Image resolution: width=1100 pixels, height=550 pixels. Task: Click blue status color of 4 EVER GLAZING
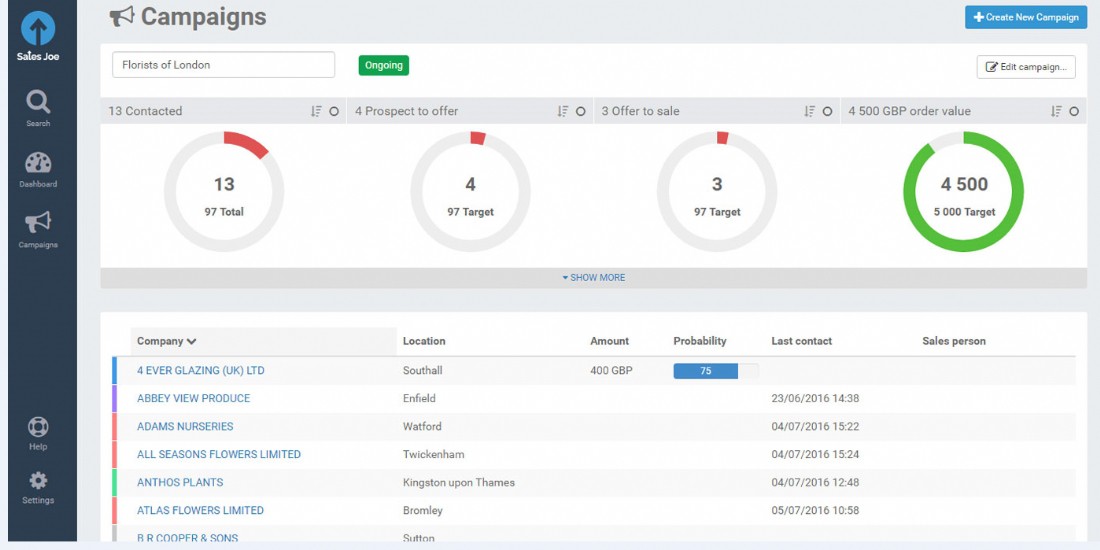click(x=114, y=370)
